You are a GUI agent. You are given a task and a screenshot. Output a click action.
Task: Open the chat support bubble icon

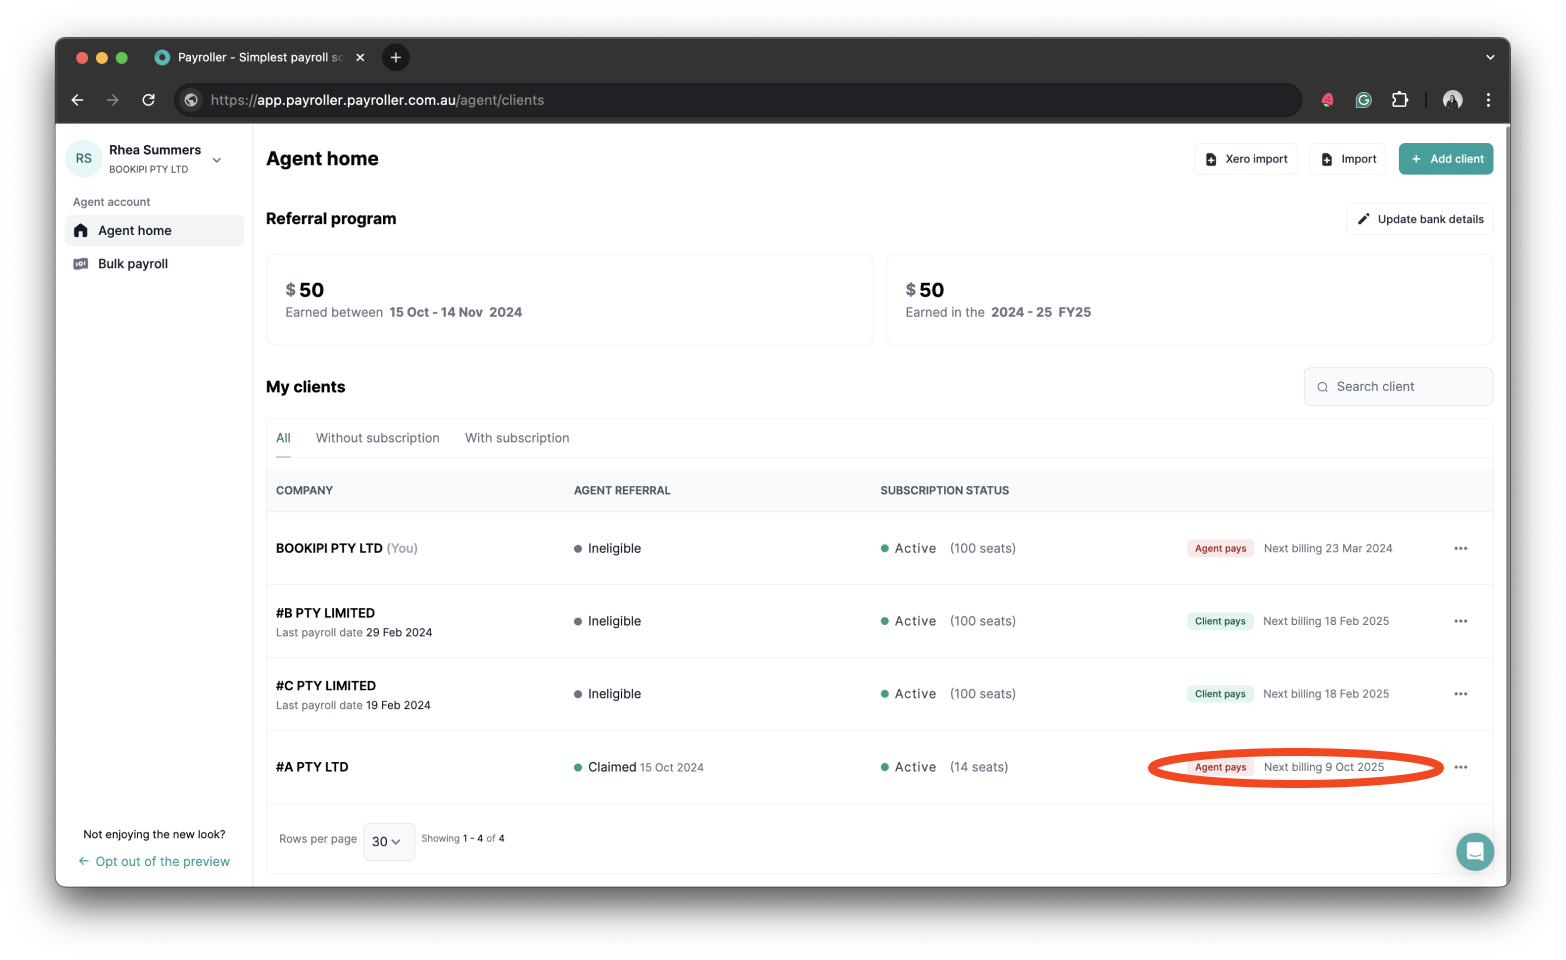click(1474, 852)
